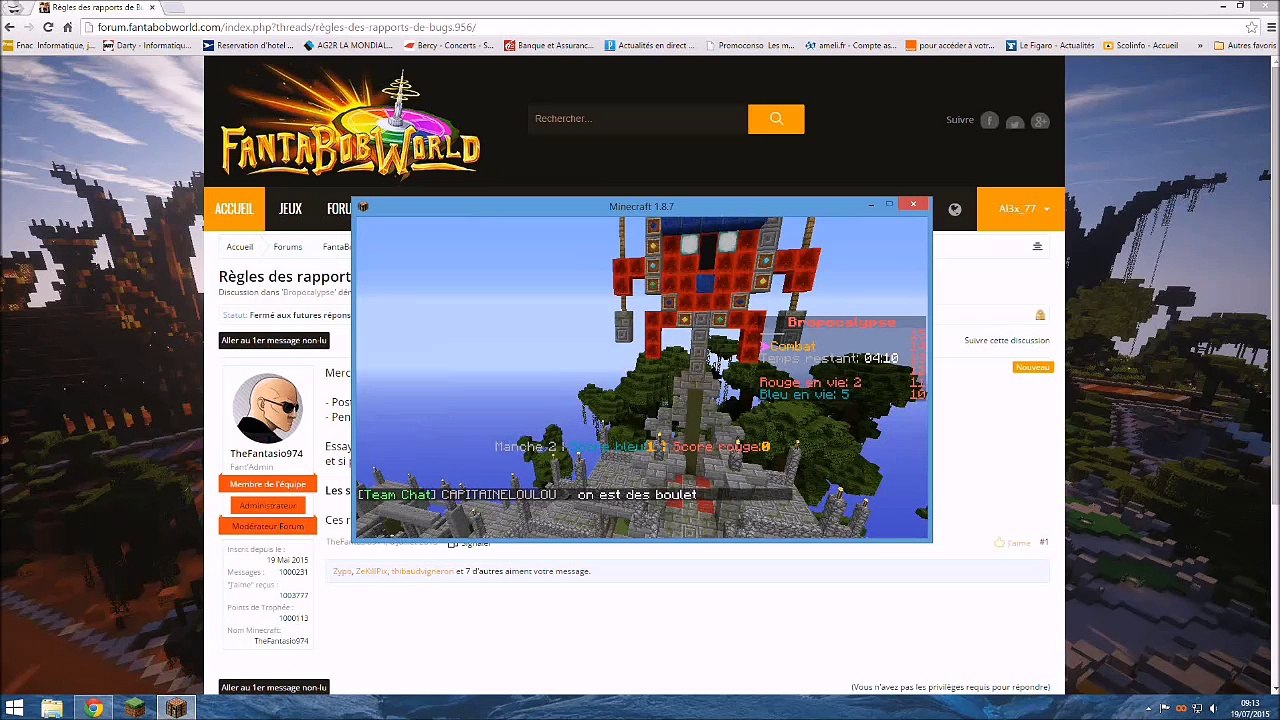Maximize the Minecraft 1.8.7 window
This screenshot has height=720, width=1280.
click(x=889, y=205)
